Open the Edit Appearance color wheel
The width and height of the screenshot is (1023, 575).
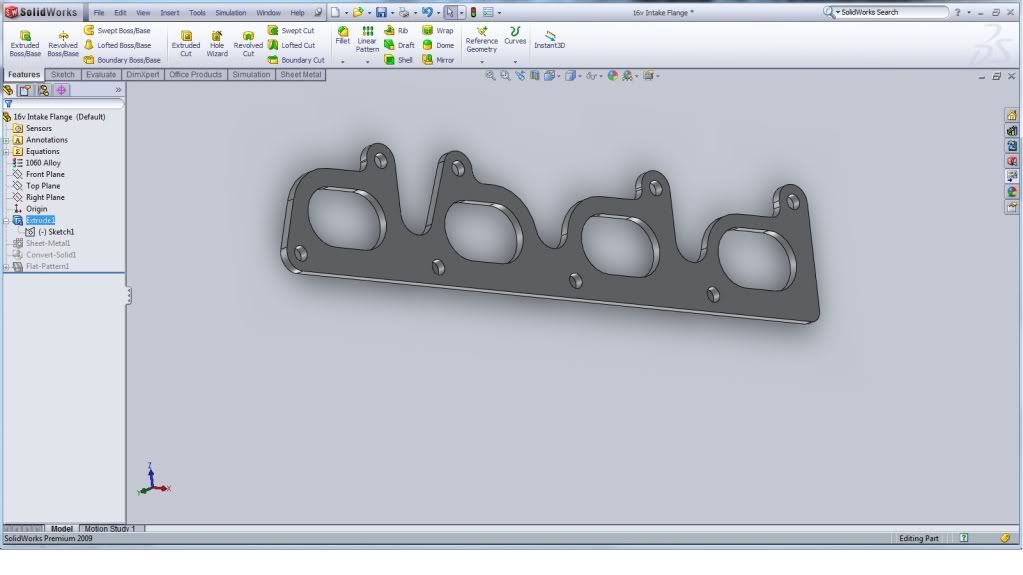tap(612, 76)
